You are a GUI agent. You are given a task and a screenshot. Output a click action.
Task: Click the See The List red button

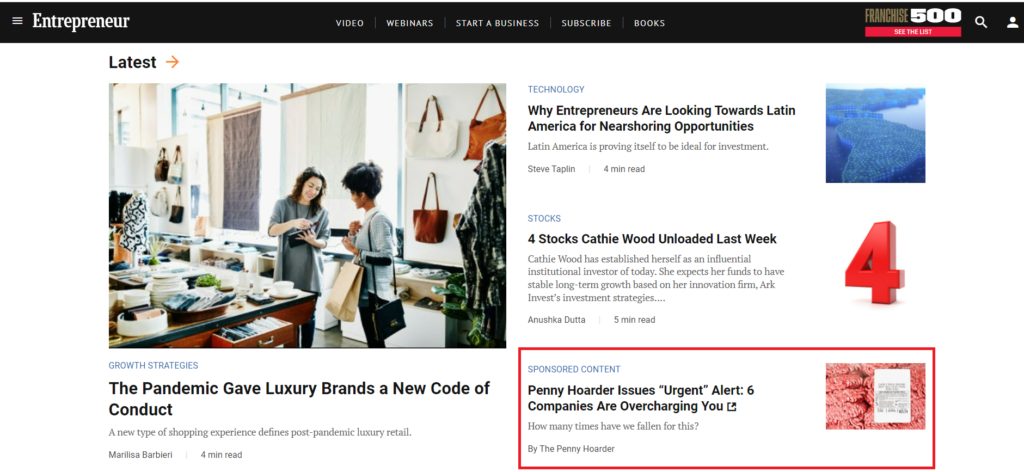tap(913, 32)
